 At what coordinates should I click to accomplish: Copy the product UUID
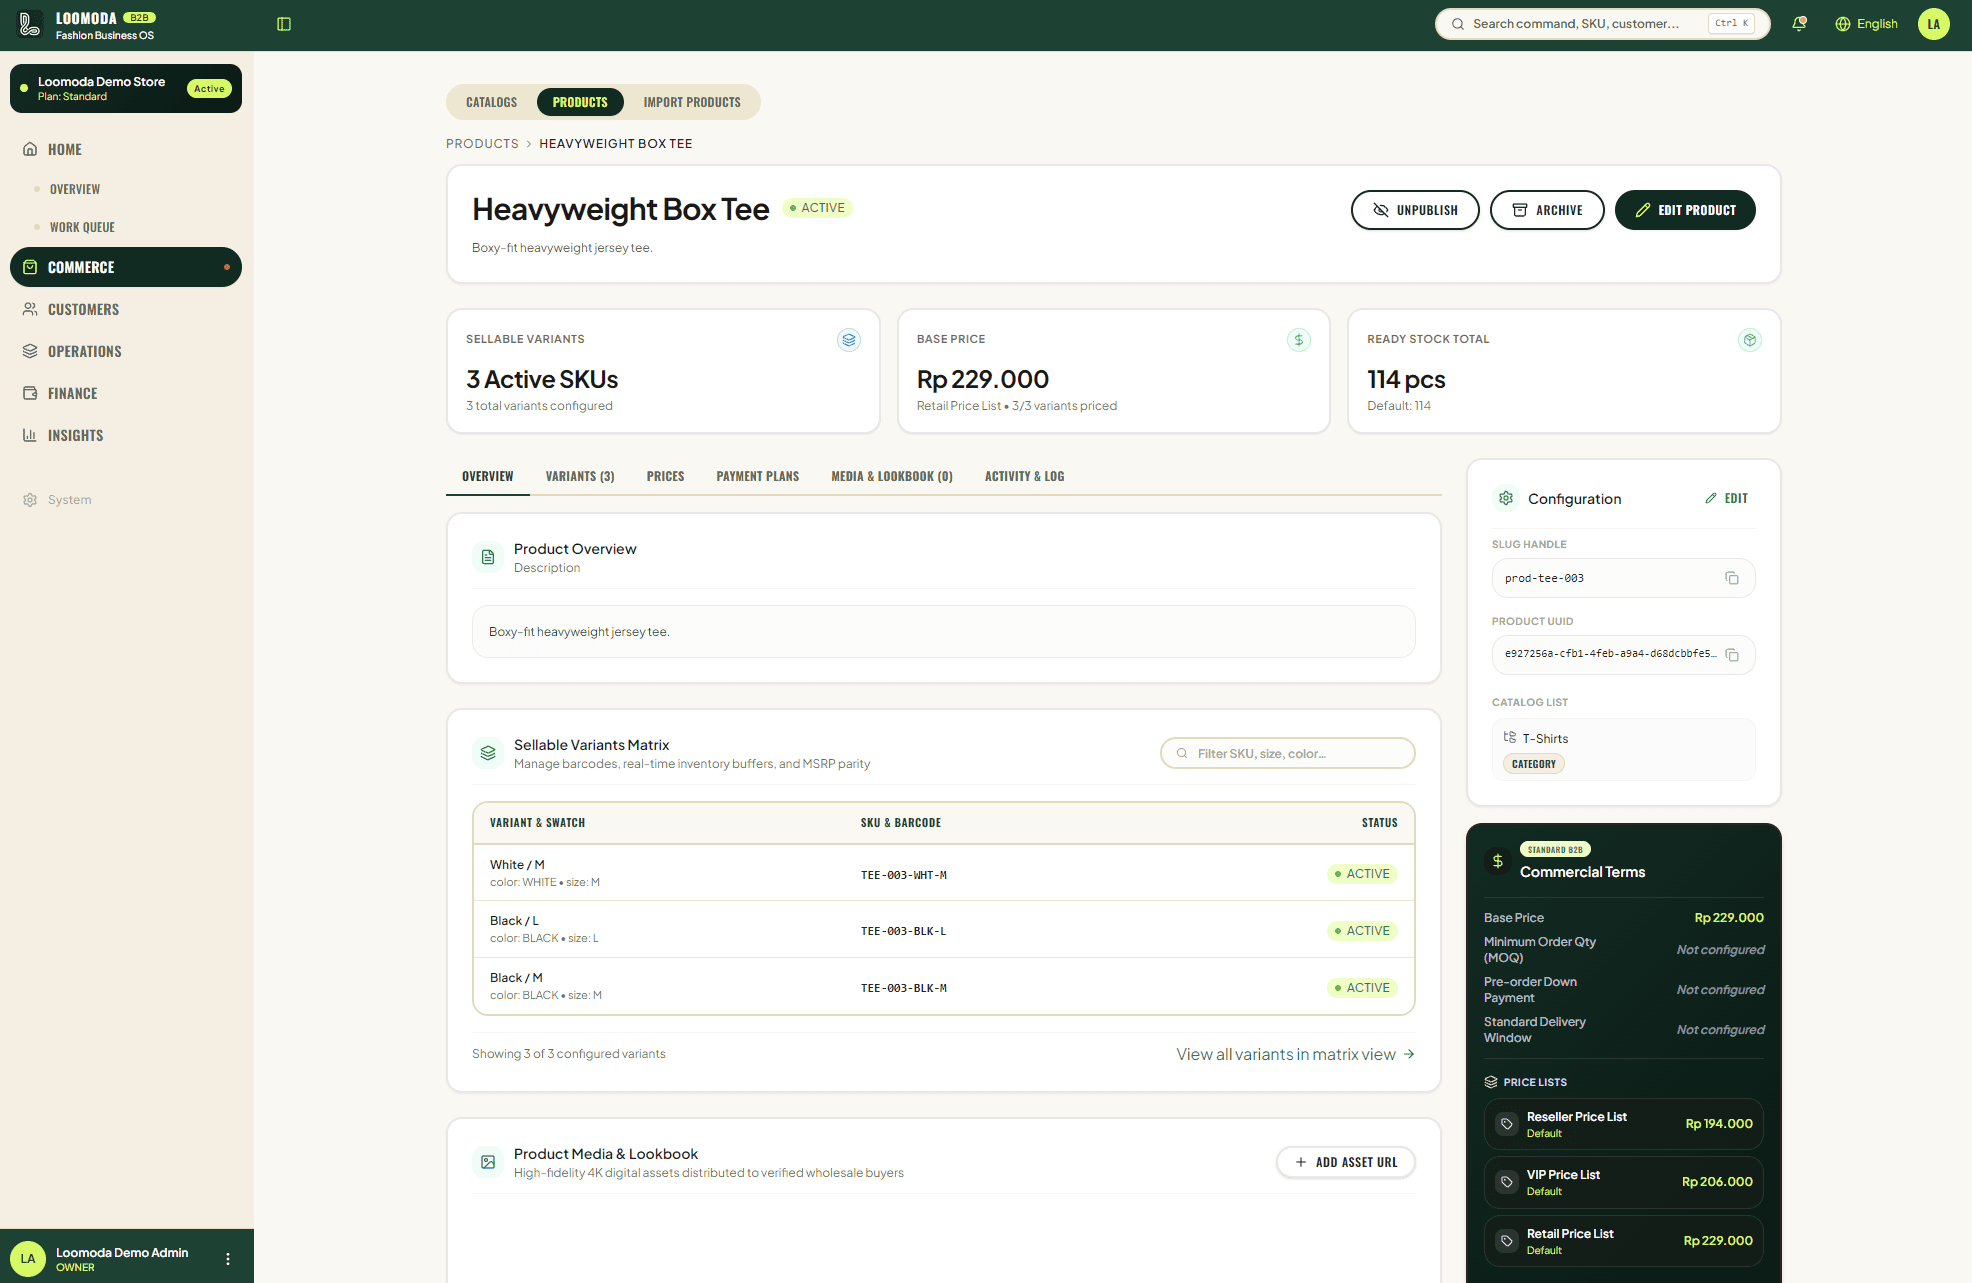click(x=1732, y=655)
